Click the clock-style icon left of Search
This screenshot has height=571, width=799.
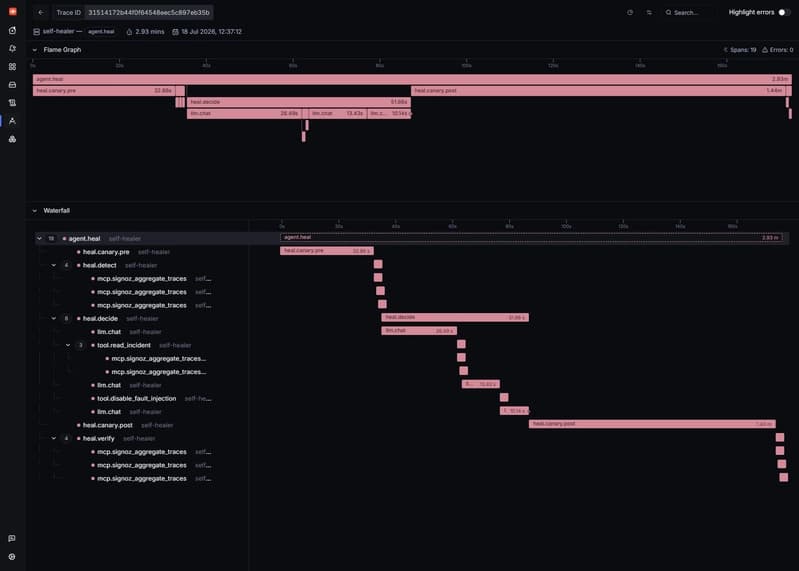[x=630, y=12]
